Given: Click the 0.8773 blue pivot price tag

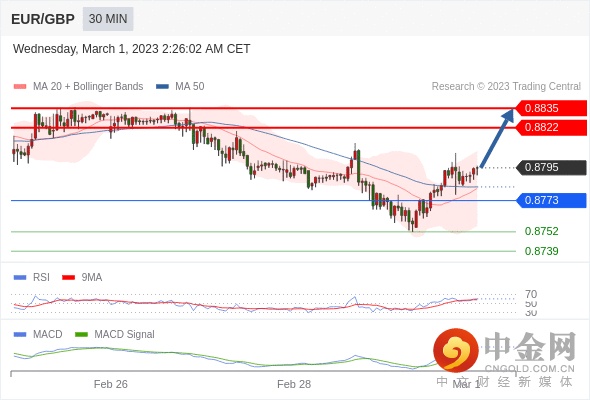Looking at the screenshot, I should coord(551,200).
